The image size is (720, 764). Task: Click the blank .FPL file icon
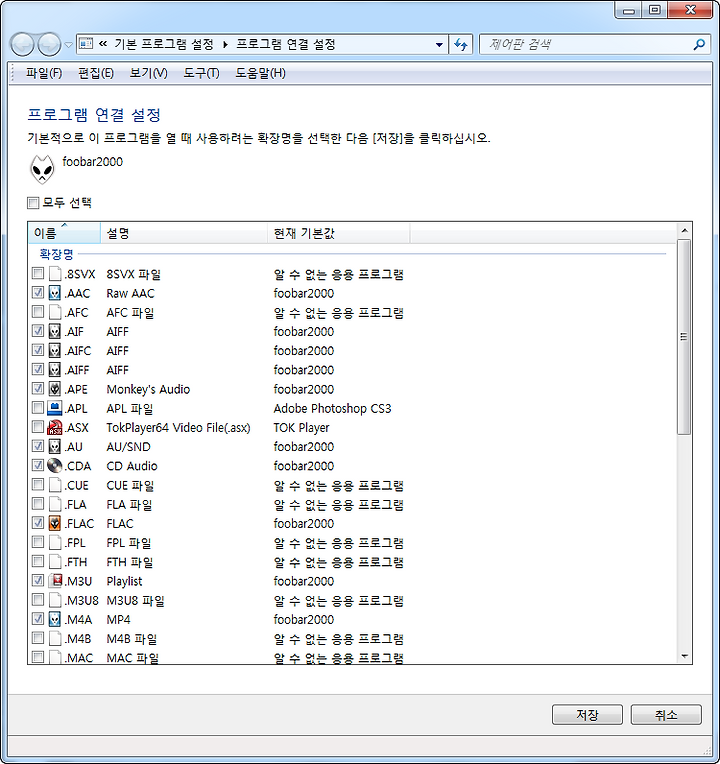55,542
